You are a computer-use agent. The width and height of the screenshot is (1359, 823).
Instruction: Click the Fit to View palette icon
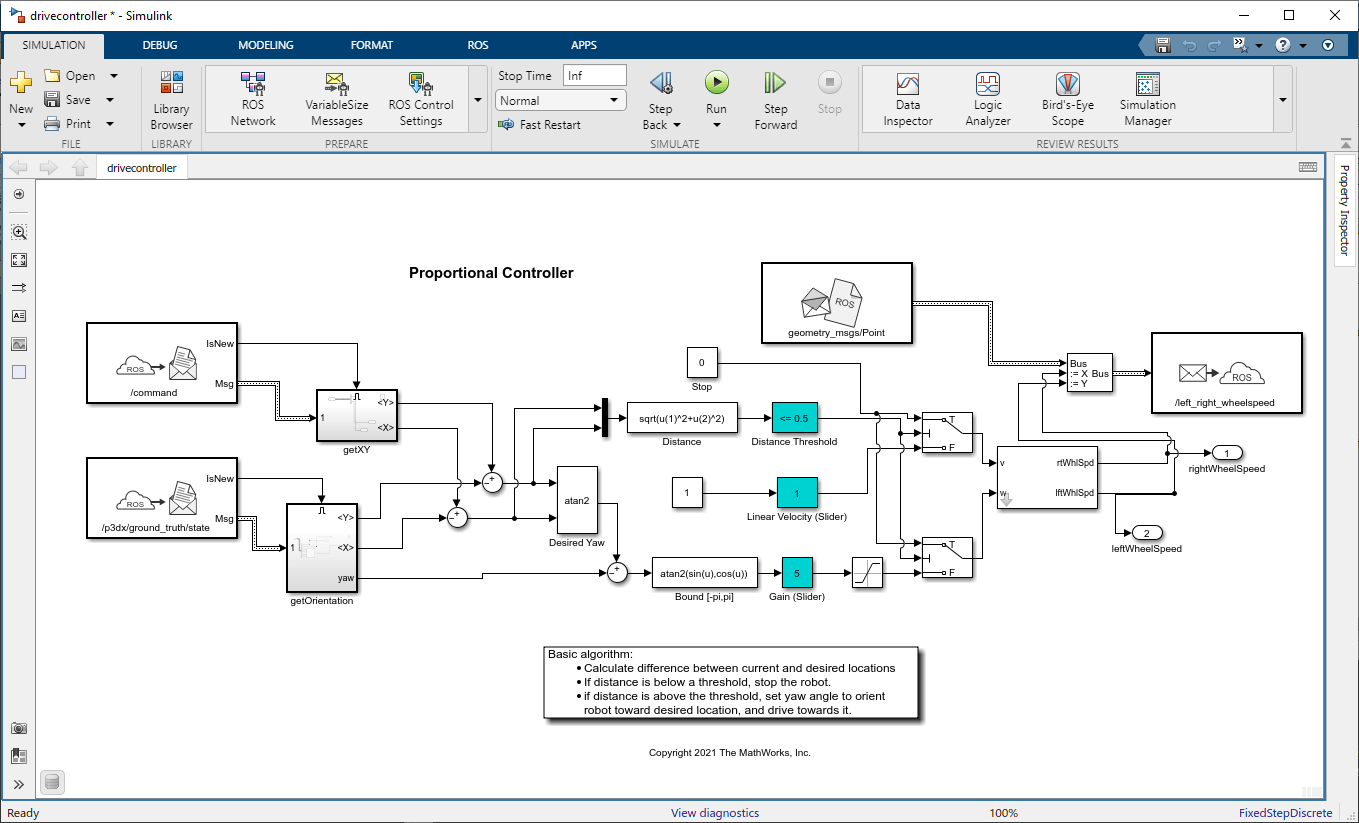[x=19, y=260]
